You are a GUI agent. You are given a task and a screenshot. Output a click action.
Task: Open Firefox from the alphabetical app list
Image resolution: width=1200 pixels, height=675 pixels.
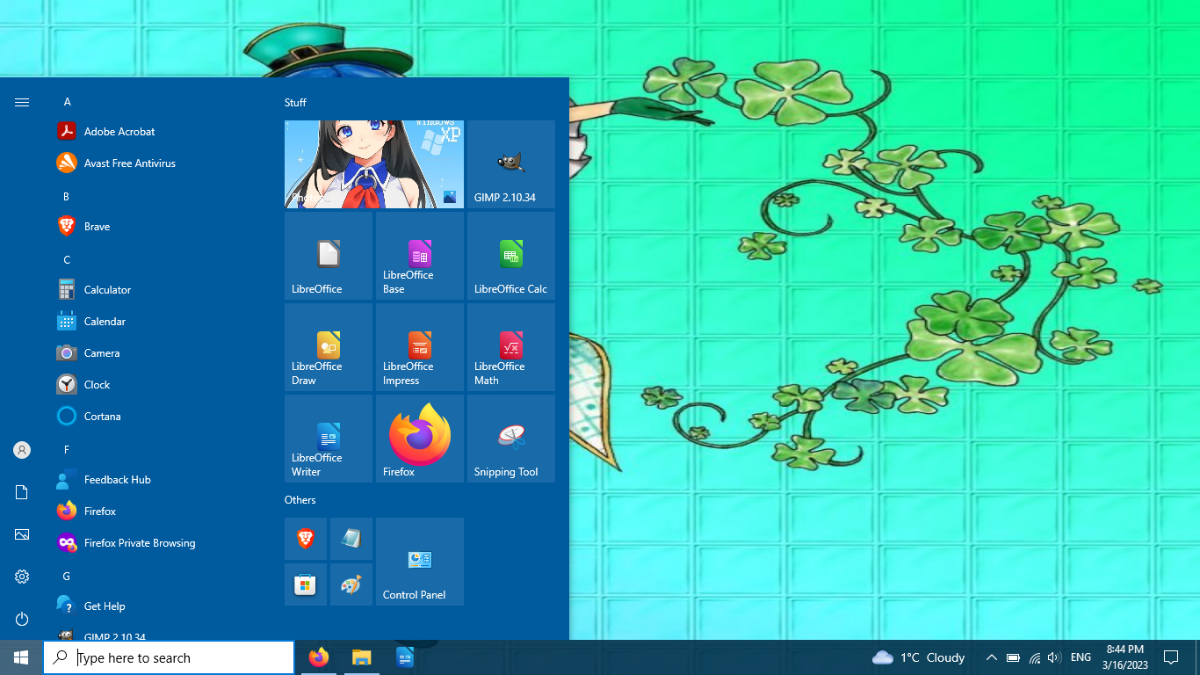[160, 511]
